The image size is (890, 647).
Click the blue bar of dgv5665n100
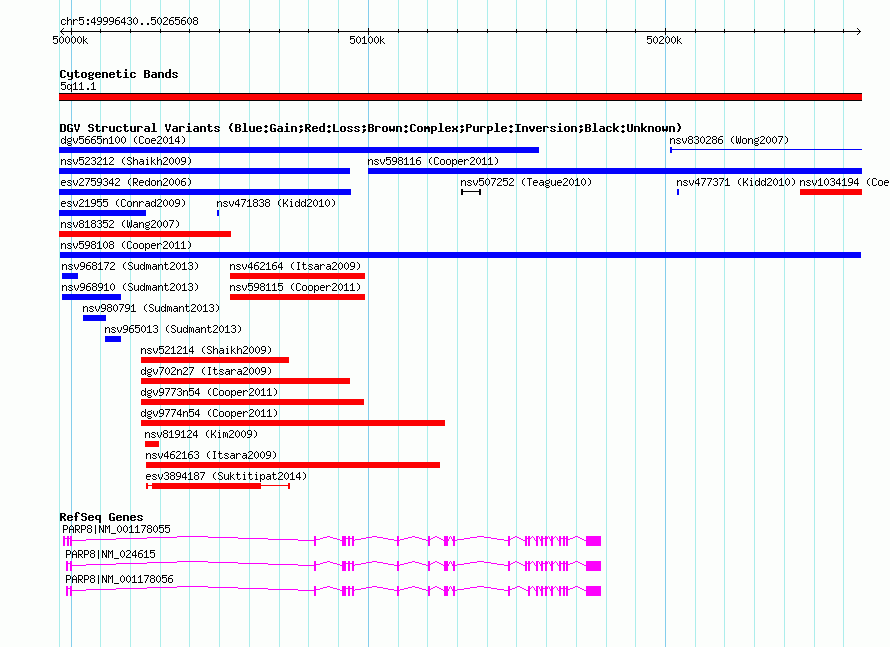pos(299,150)
